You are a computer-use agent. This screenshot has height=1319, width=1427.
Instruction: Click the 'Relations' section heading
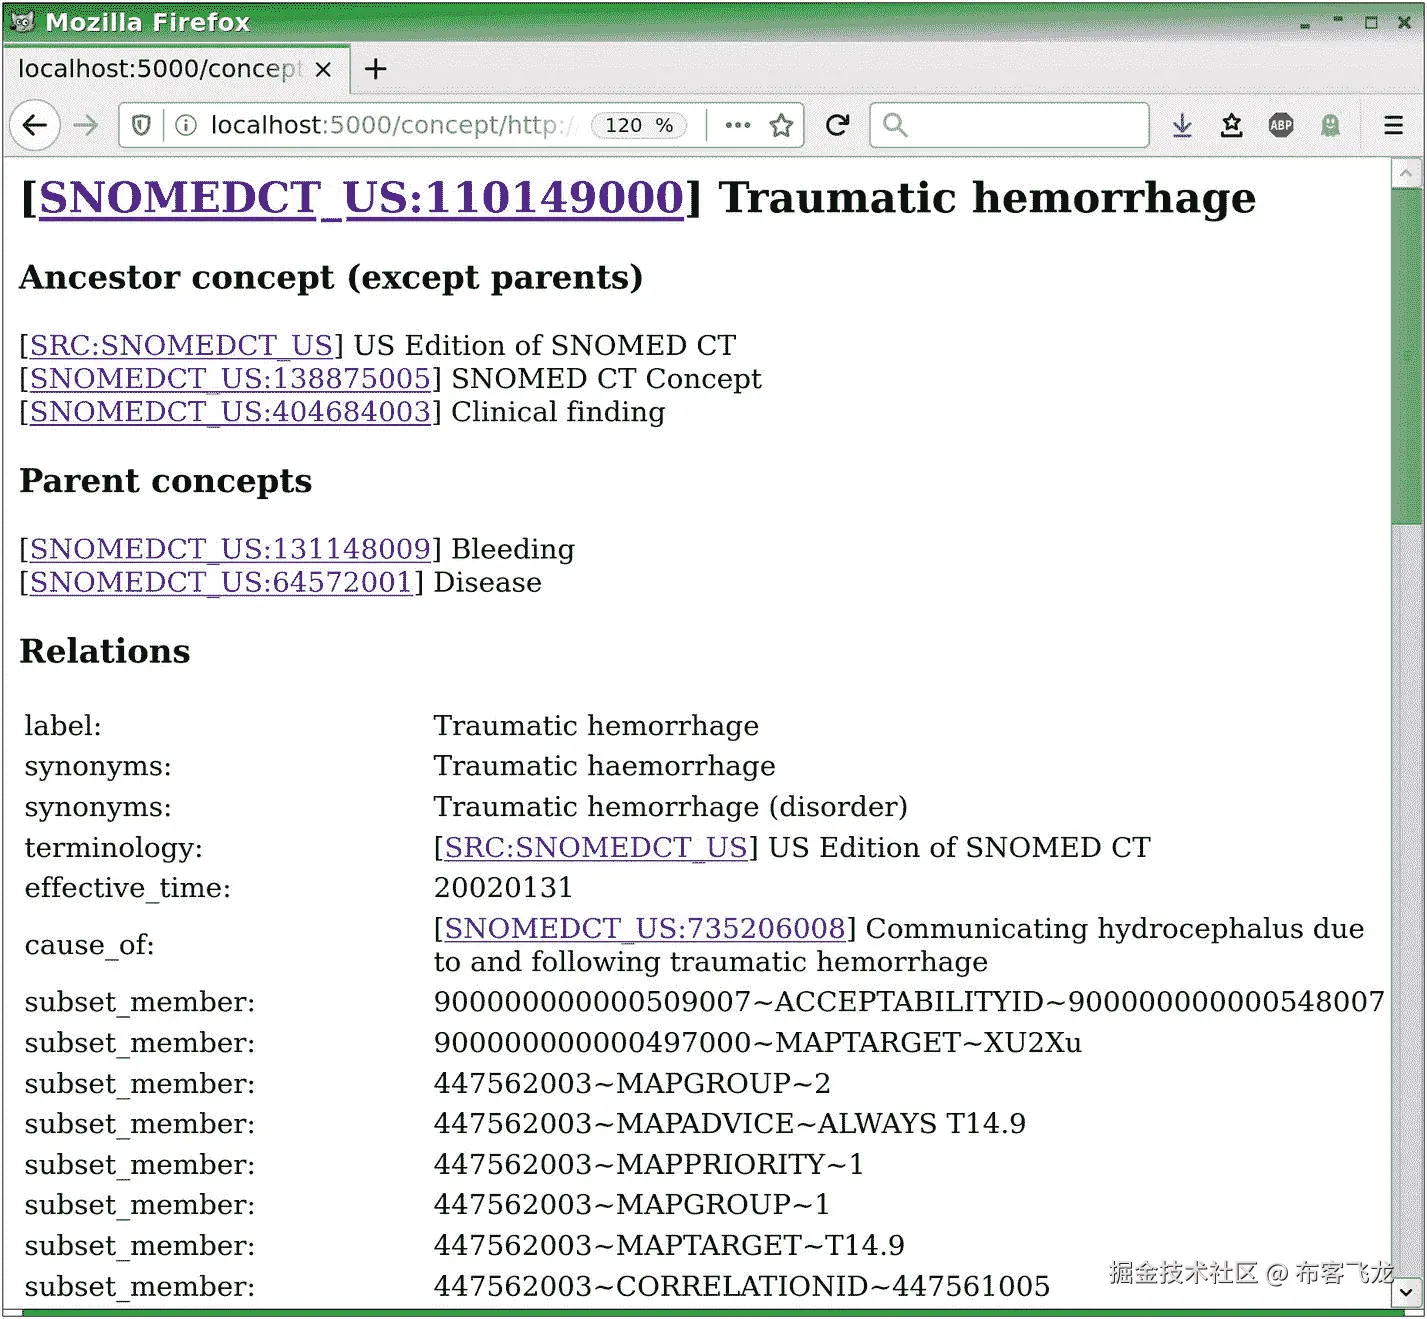(x=105, y=651)
